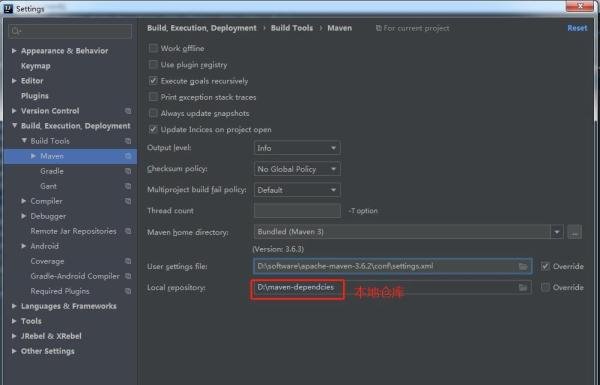Open the Checksum policy dropdown

(297, 169)
